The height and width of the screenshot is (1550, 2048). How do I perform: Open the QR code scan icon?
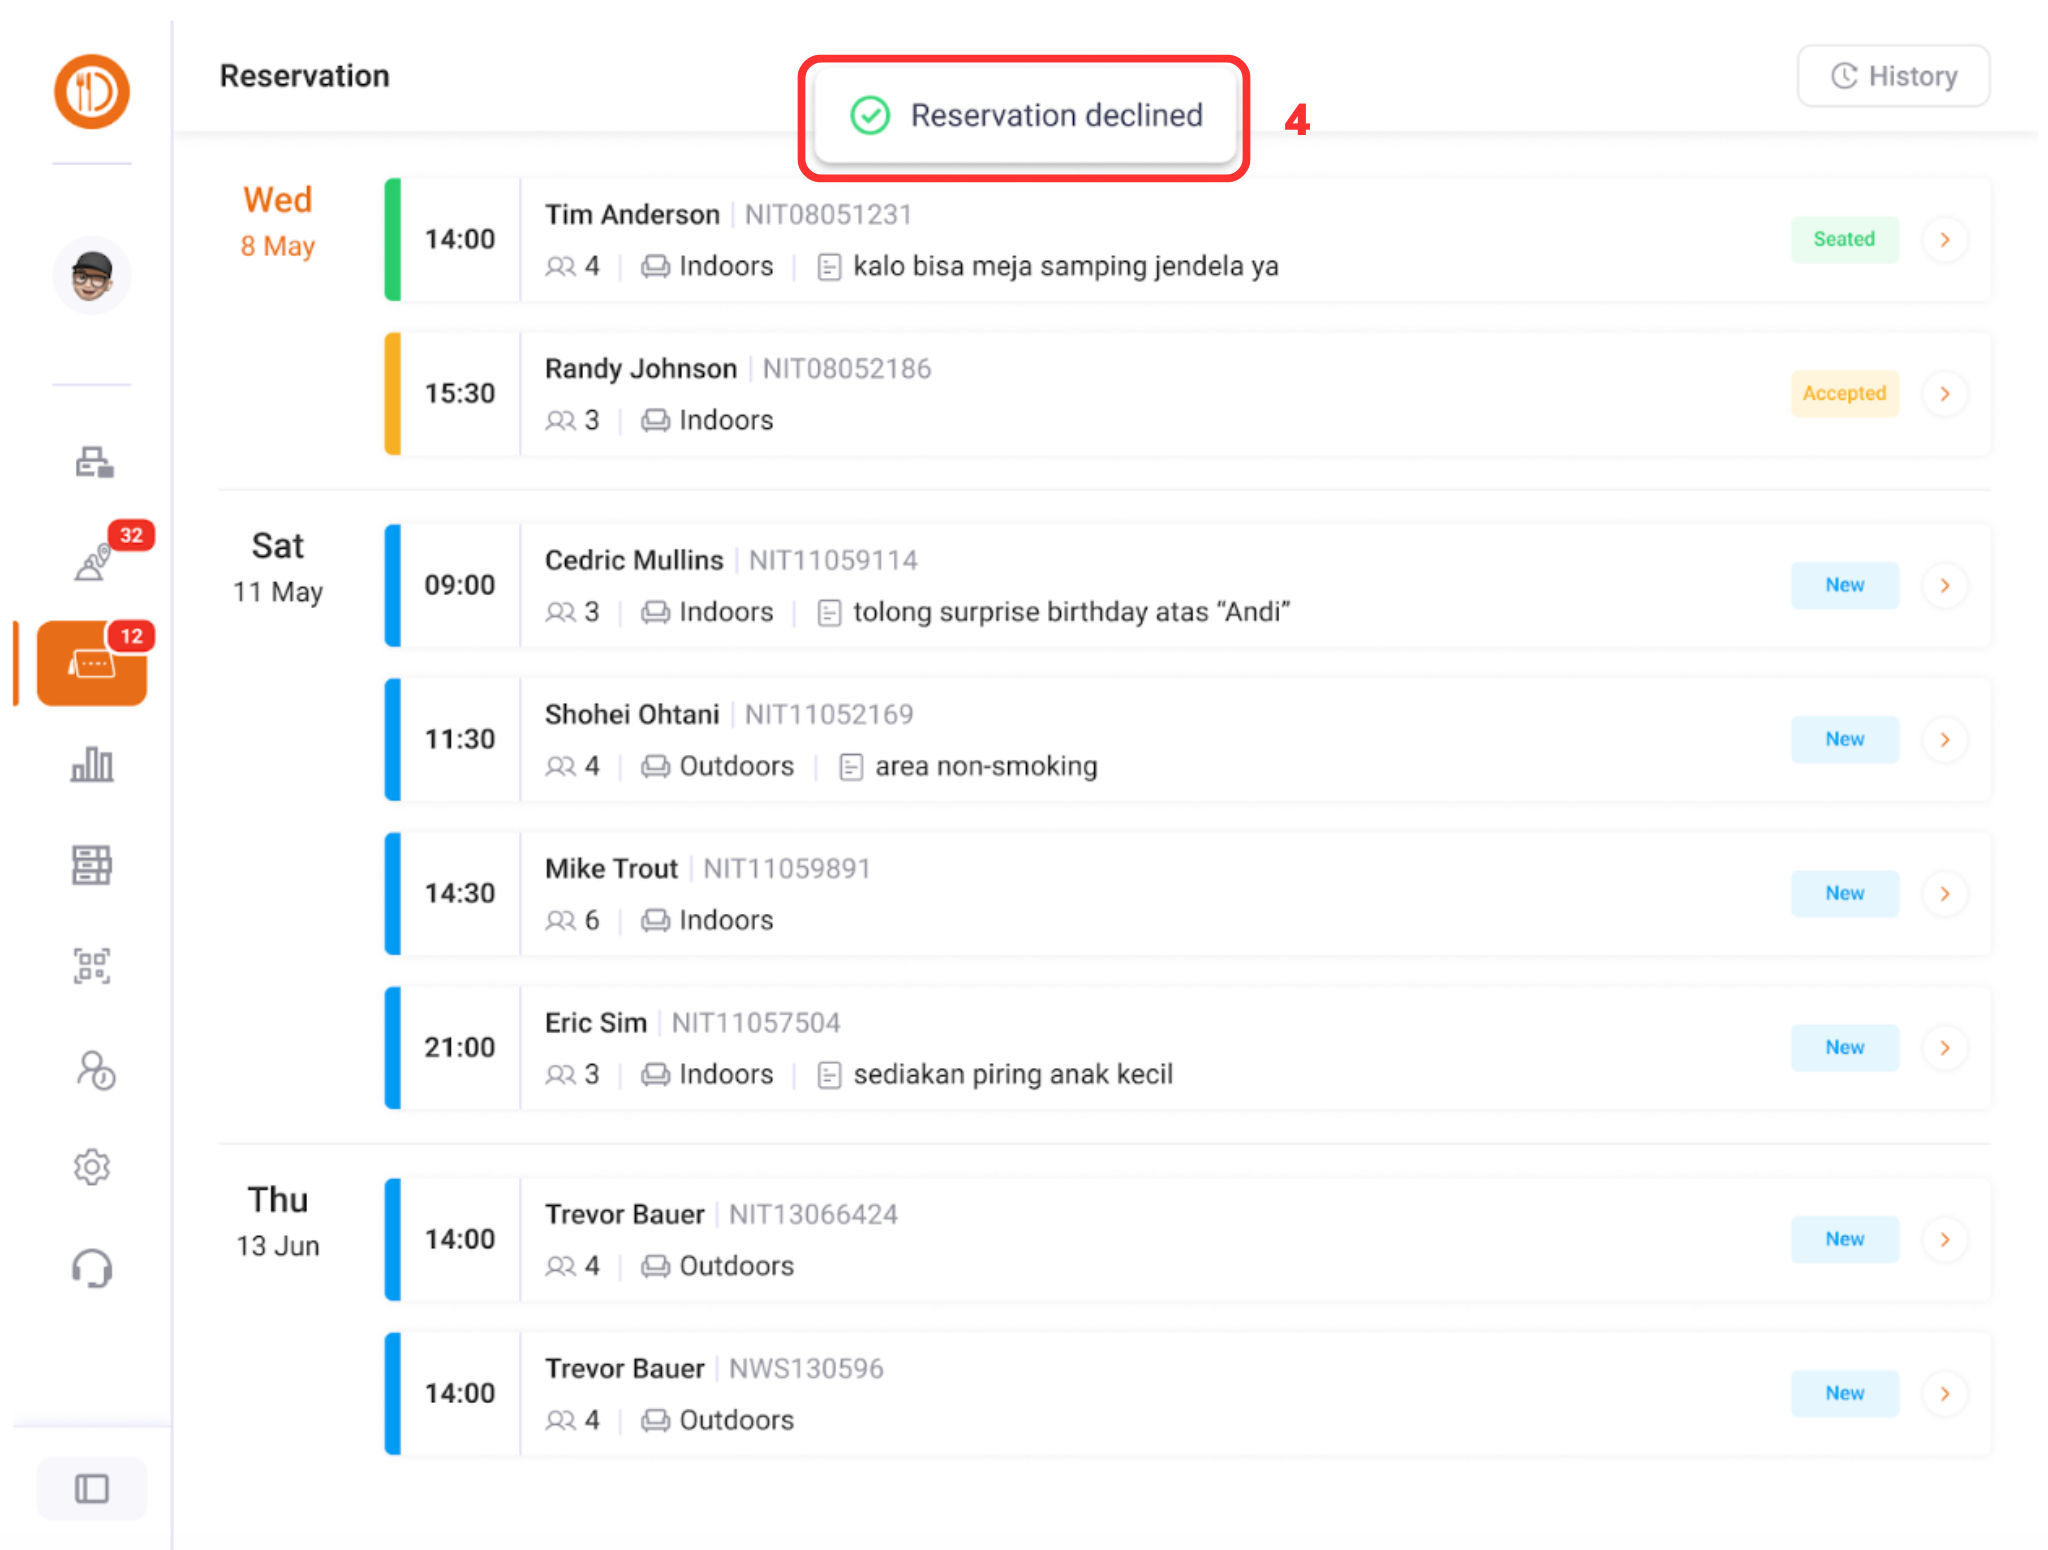click(92, 966)
